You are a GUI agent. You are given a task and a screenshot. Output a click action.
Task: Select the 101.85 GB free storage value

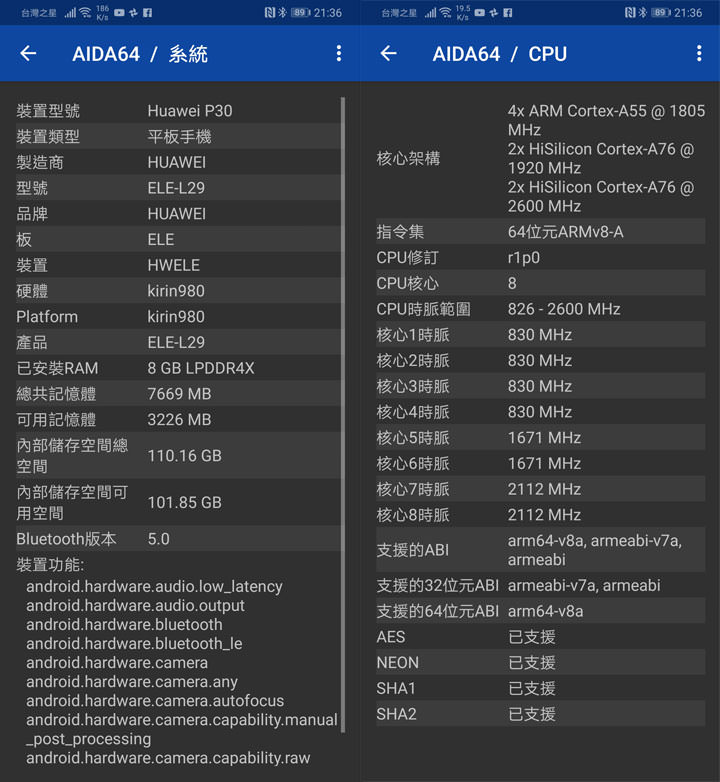pyautogui.click(x=184, y=502)
